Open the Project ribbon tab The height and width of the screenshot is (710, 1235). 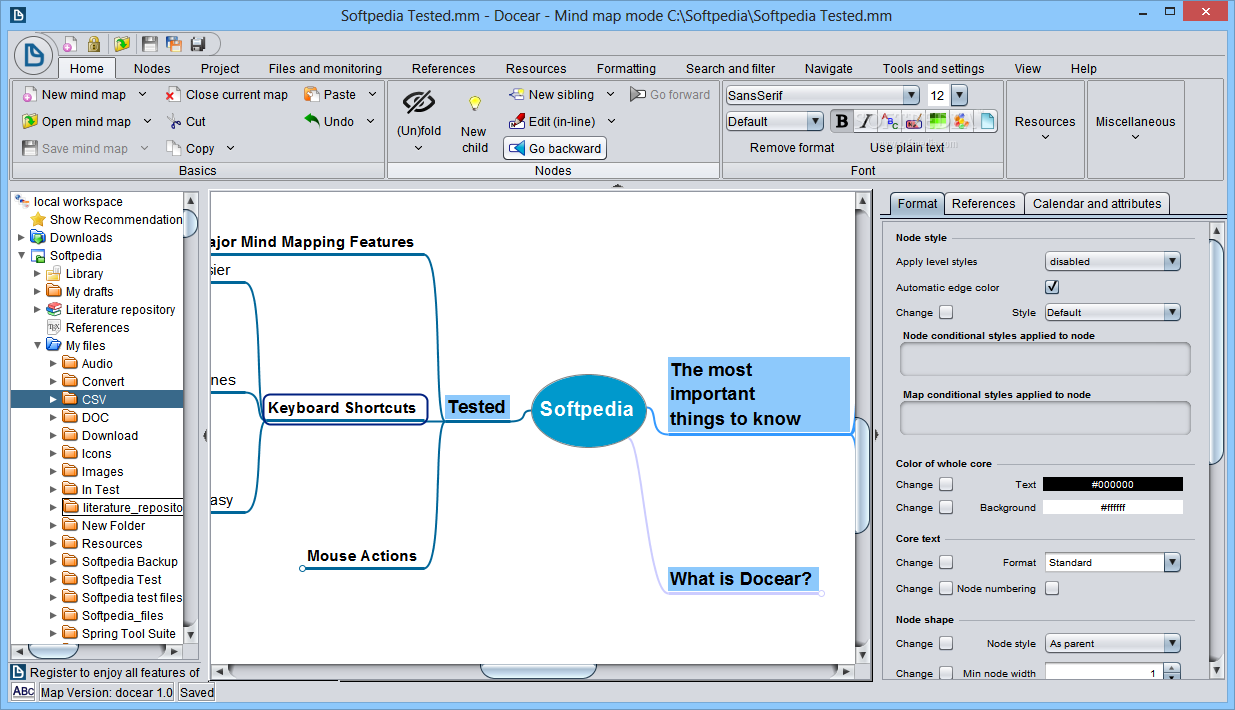220,69
